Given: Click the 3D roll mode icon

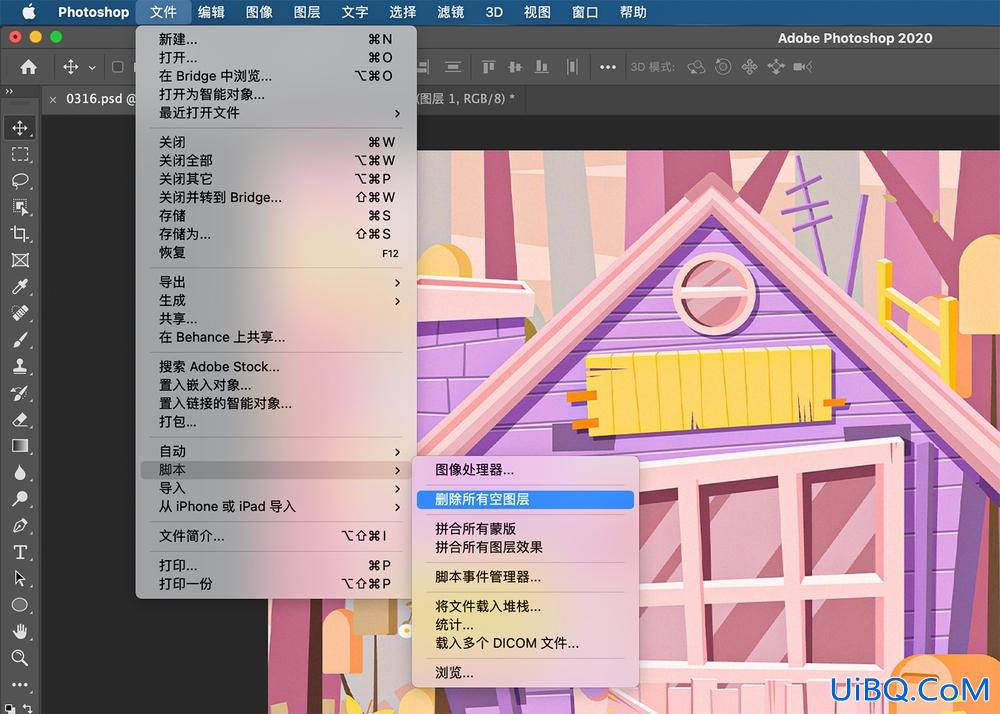Looking at the screenshot, I should click(723, 67).
